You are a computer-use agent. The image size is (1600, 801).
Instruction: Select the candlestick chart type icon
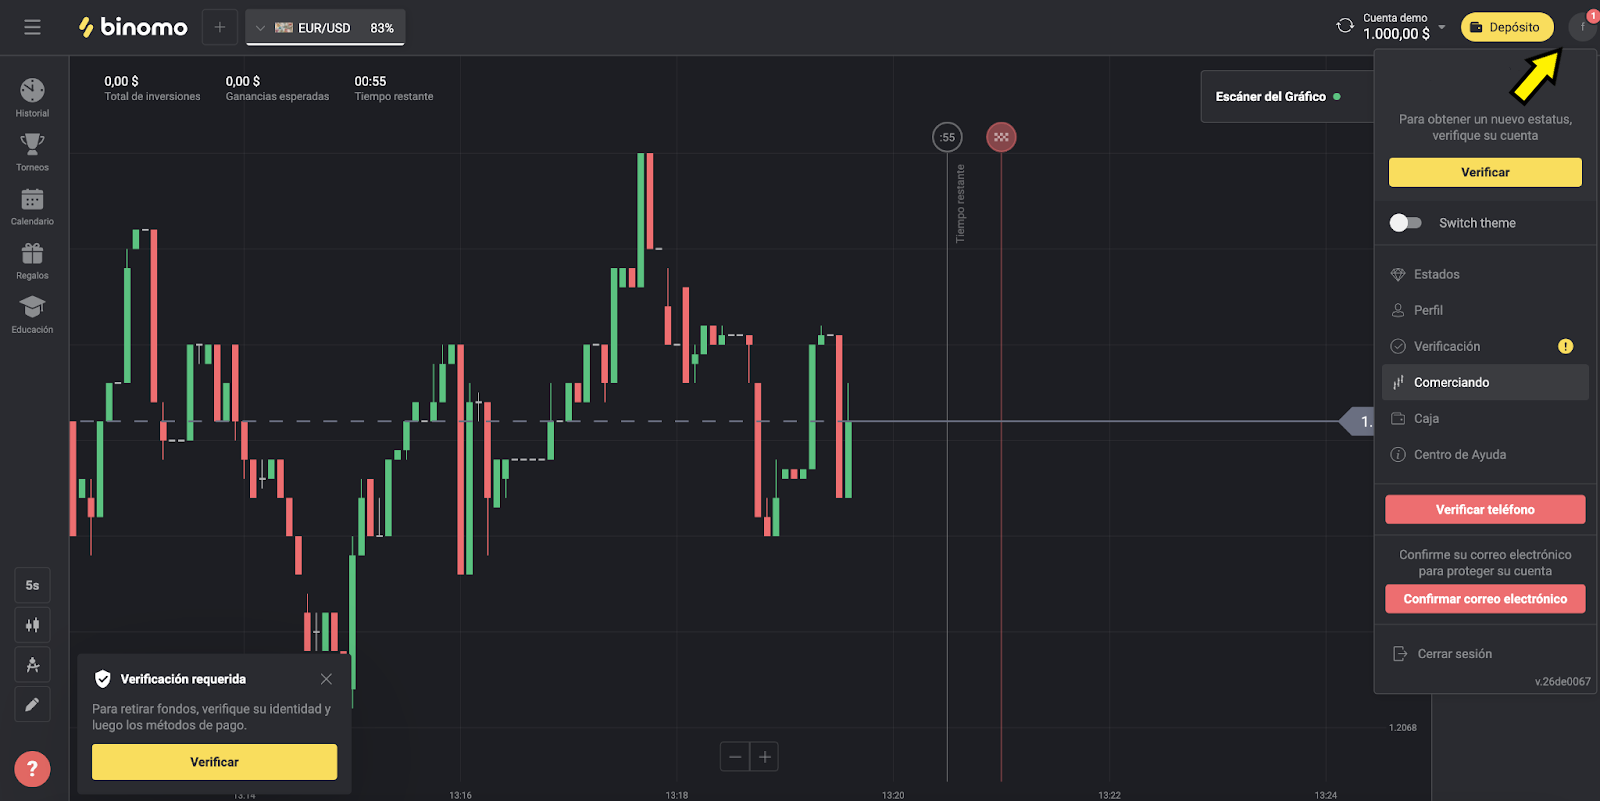tap(32, 625)
